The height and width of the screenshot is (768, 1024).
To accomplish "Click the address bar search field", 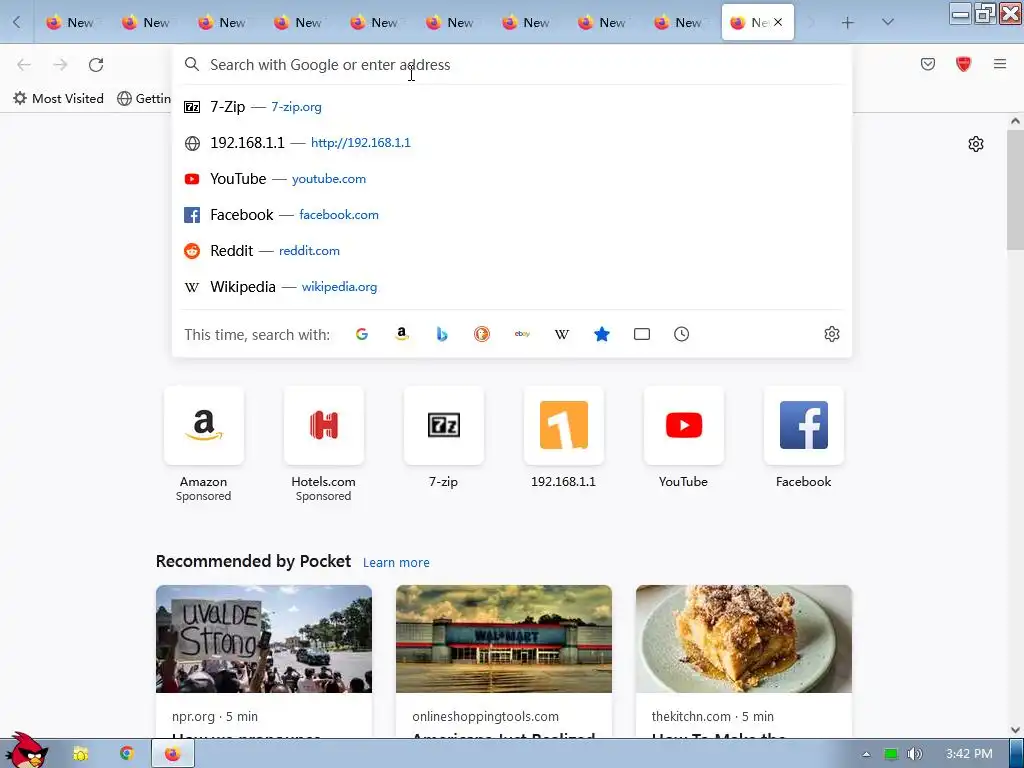I will tap(512, 65).
